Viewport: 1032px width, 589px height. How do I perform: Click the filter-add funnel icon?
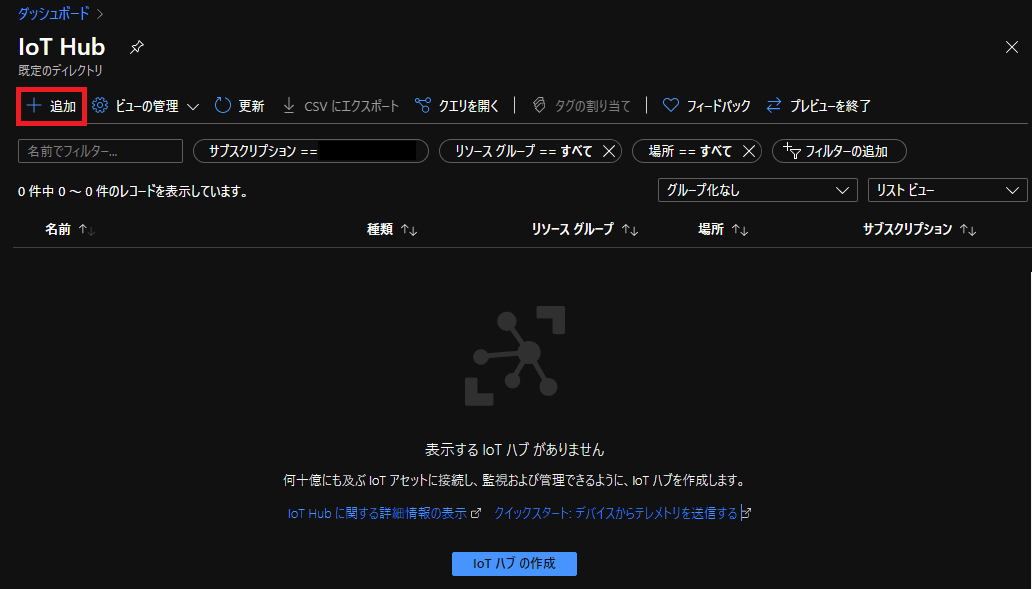click(792, 151)
